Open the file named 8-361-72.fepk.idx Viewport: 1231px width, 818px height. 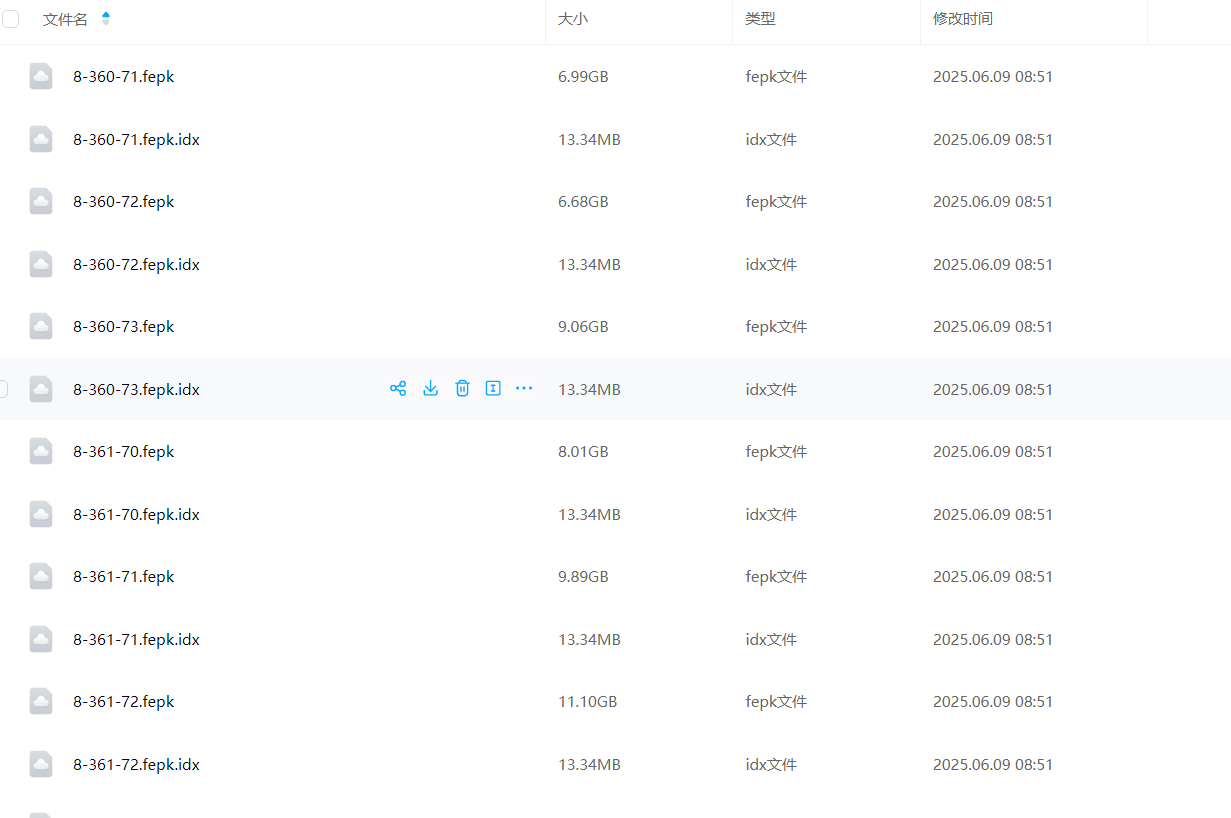tap(136, 764)
